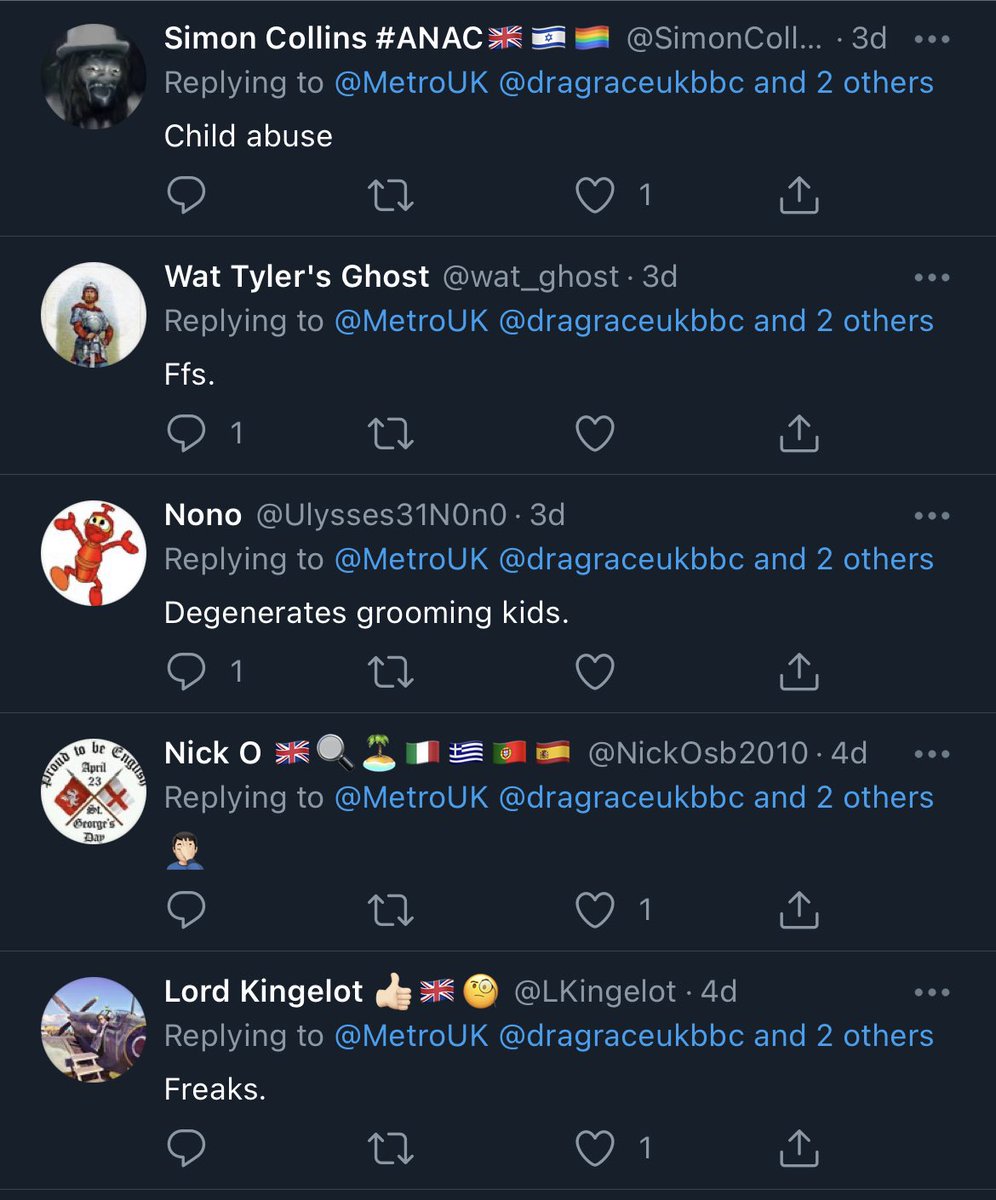Expand three-dot menu on Nick O's tweet
The width and height of the screenshot is (996, 1200).
click(x=932, y=754)
